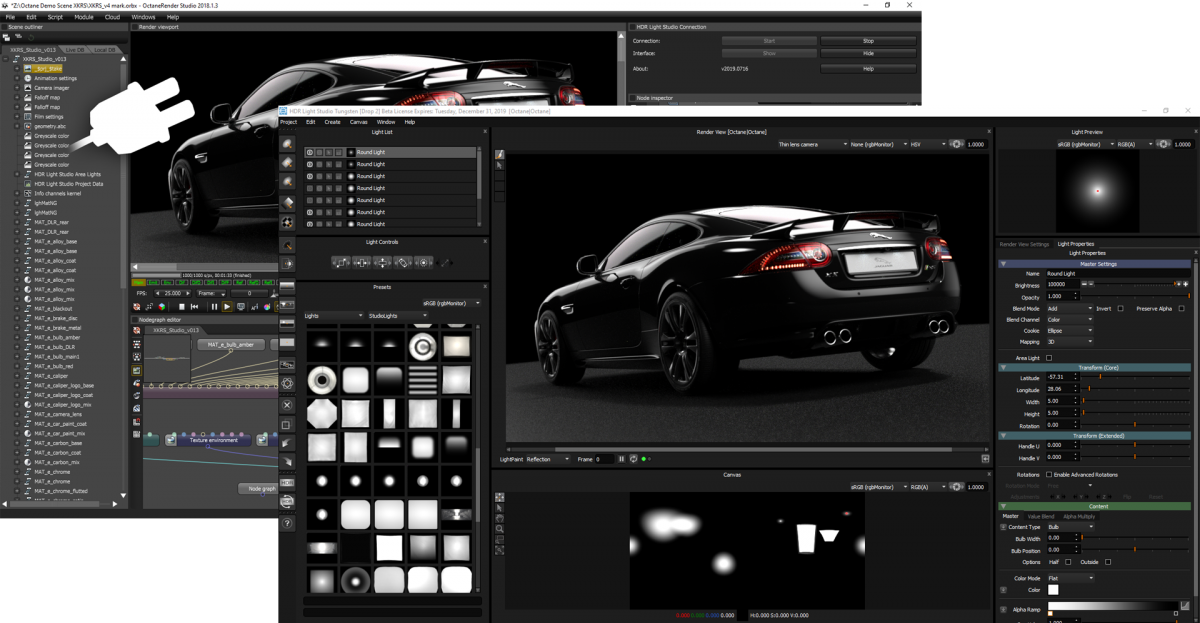
Task: Click the Stop connection button
Action: (x=868, y=41)
